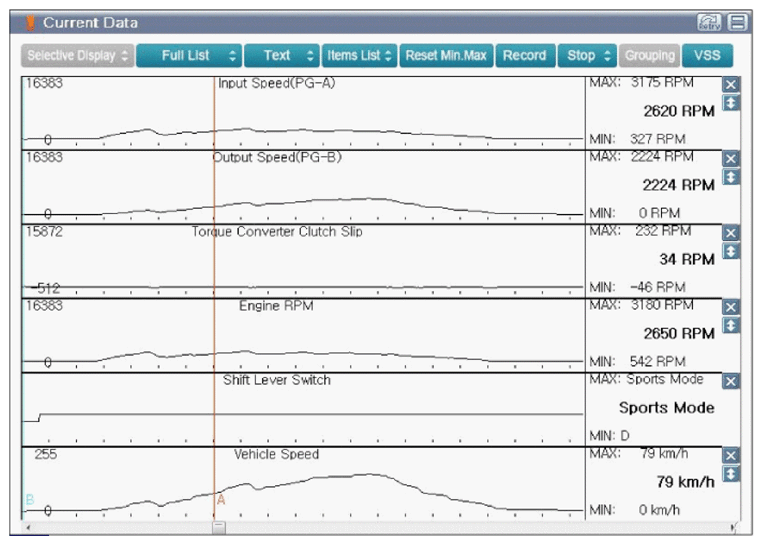Click the MIN 542 RPM reading
This screenshot has width=763, height=545.
637,362
